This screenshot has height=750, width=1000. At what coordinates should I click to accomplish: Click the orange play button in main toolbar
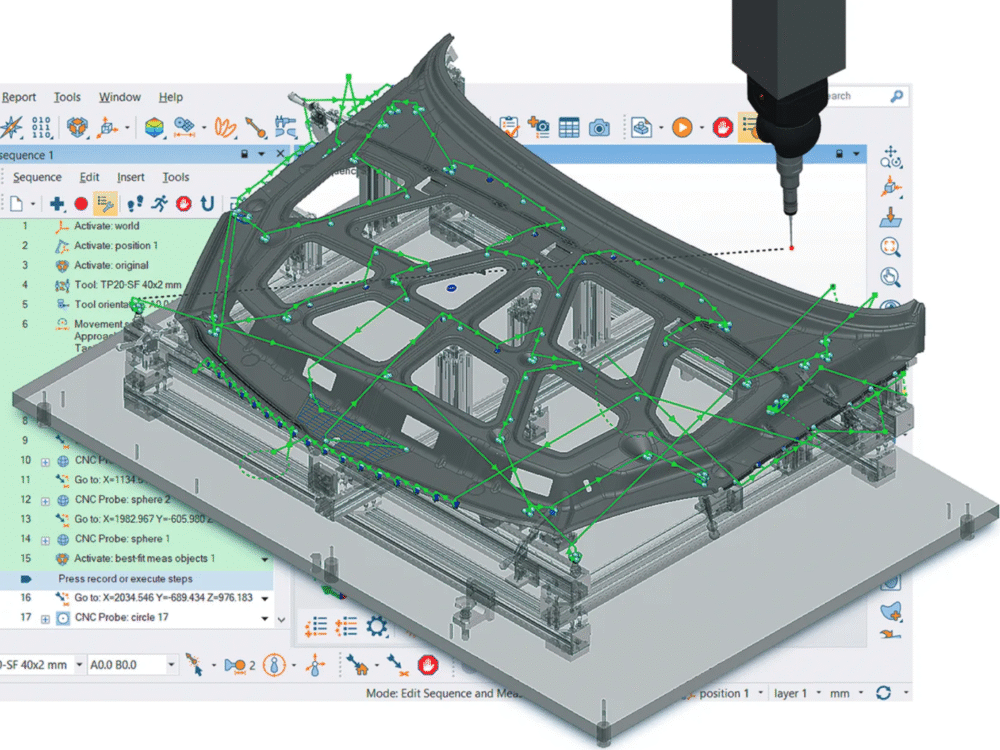coord(682,128)
